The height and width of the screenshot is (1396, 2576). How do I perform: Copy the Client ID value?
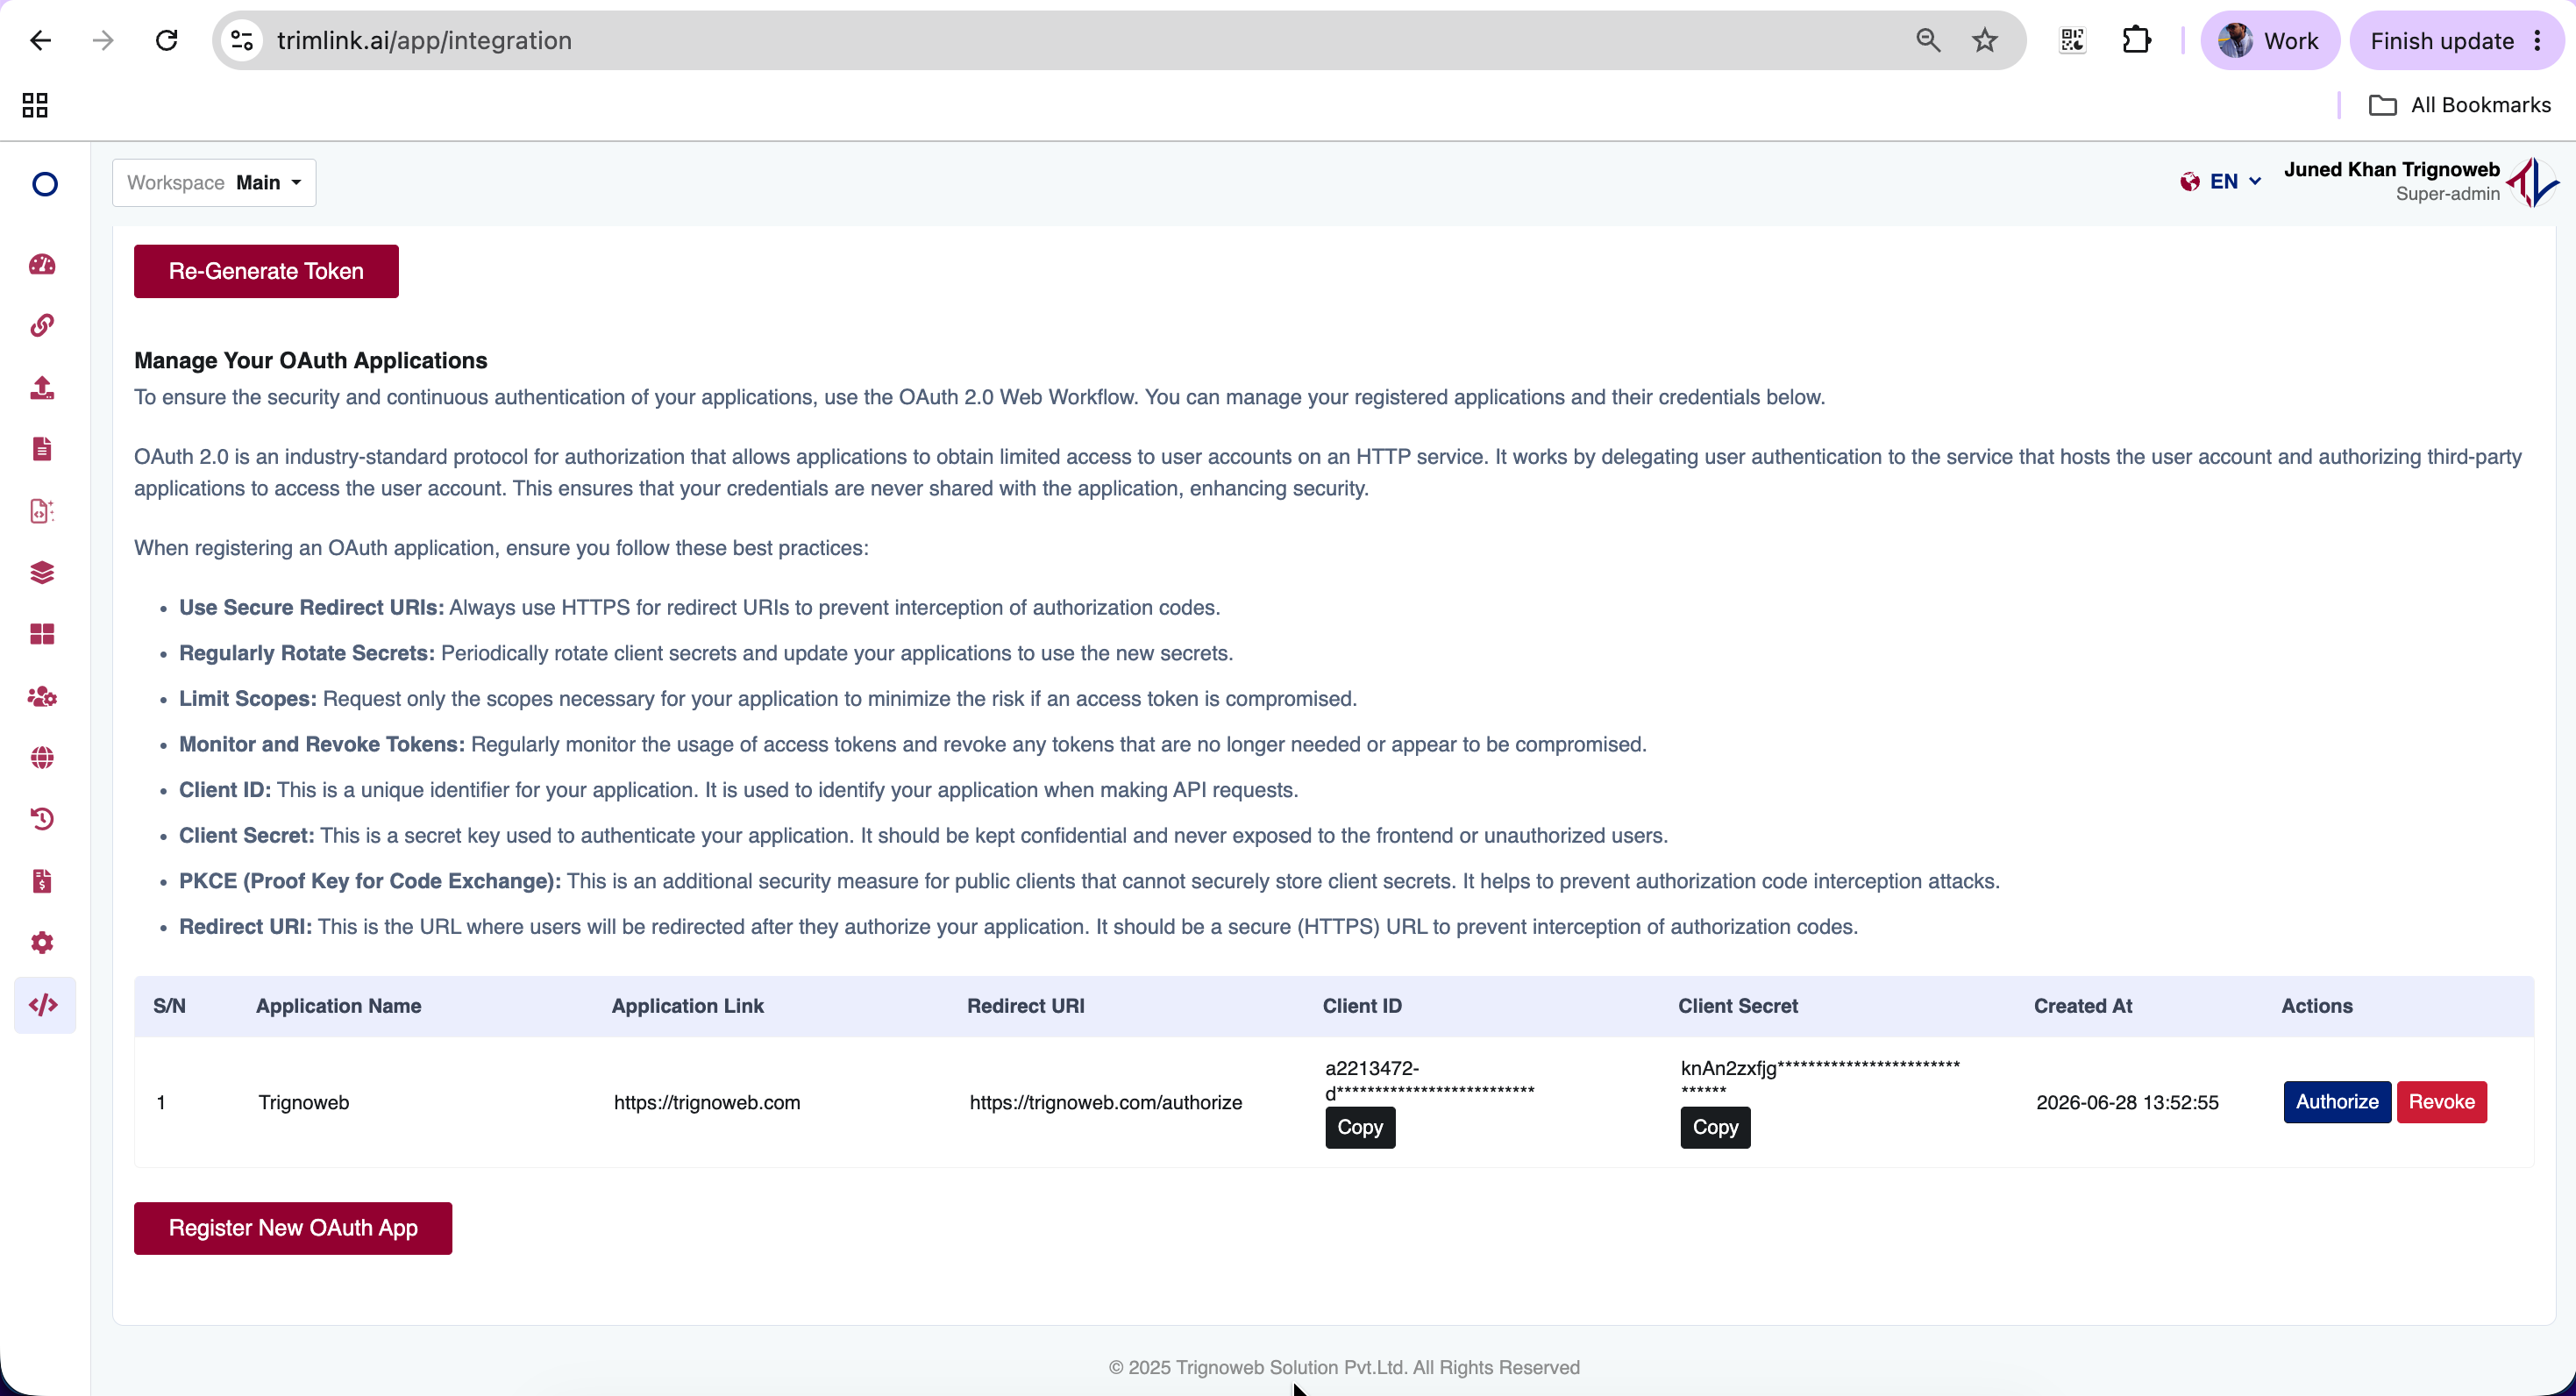1360,1127
